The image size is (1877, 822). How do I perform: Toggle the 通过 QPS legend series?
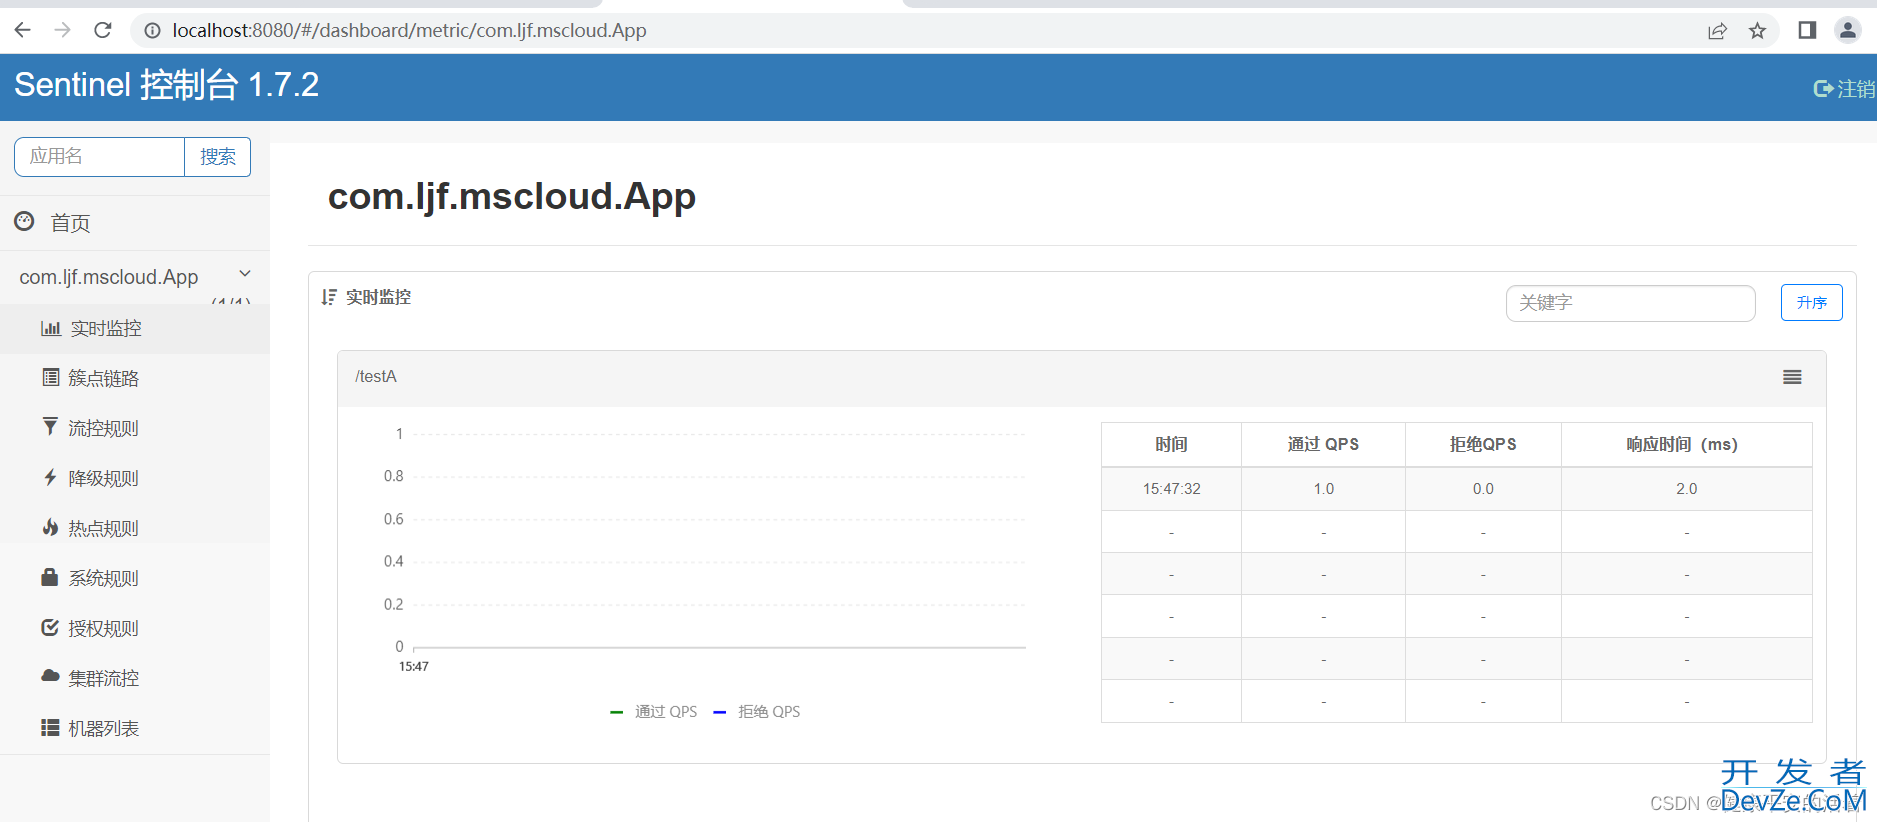point(654,711)
